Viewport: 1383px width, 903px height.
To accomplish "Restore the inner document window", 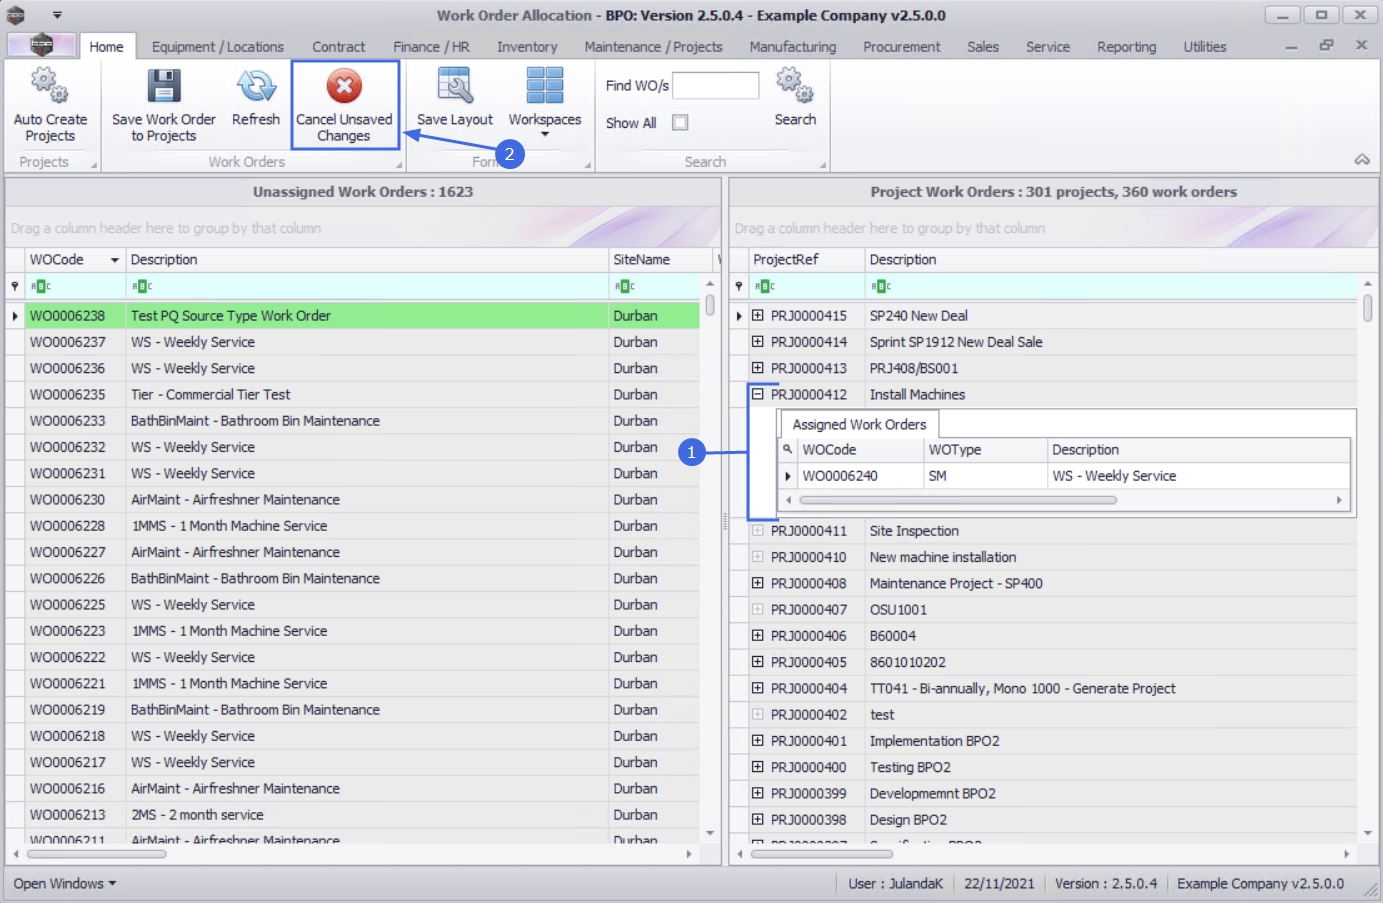I will (1326, 45).
